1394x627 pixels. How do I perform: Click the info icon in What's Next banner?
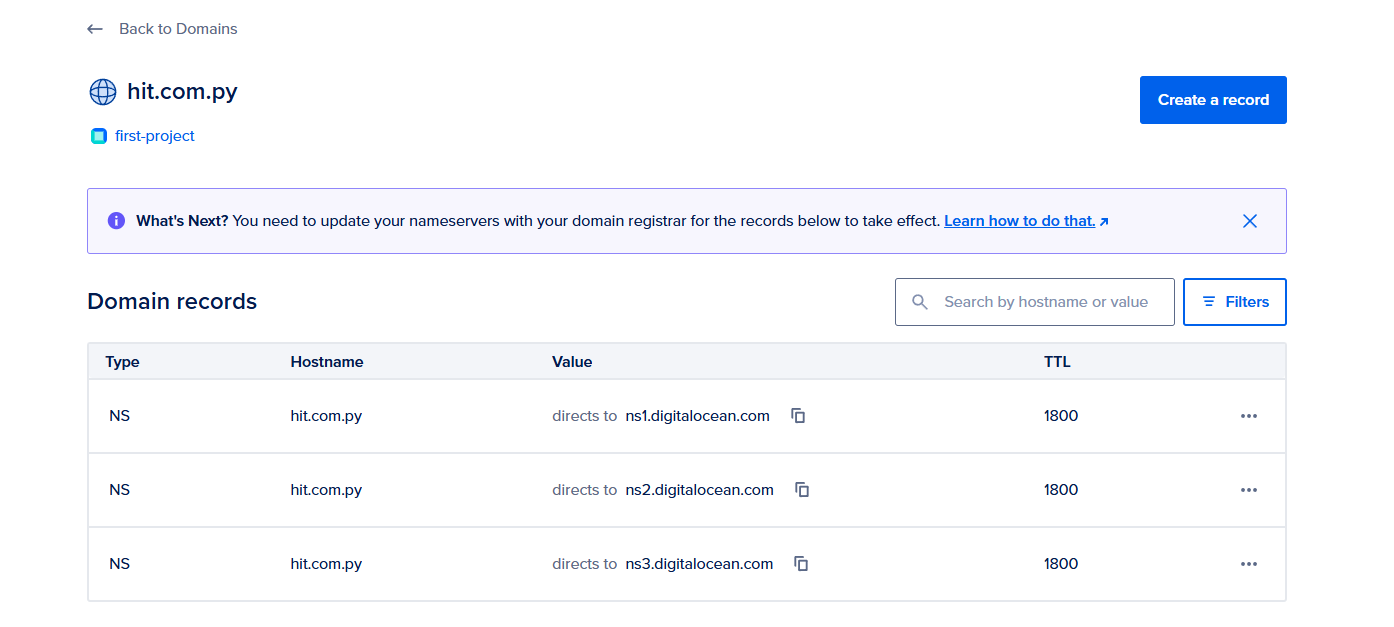pos(116,221)
